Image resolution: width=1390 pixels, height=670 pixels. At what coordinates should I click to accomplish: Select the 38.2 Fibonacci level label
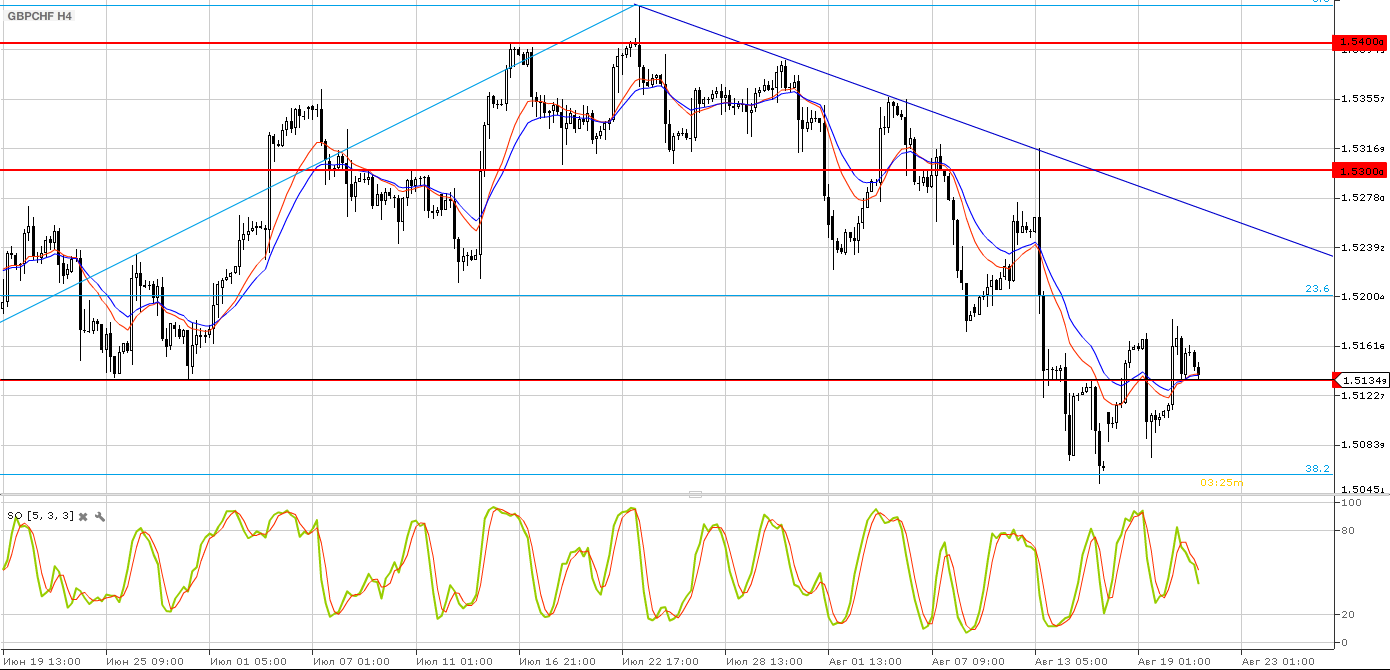[x=1317, y=468]
